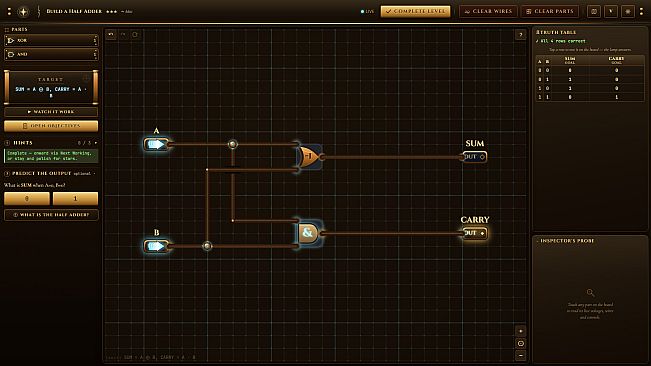Click the Watch It Work button
The height and width of the screenshot is (366, 651).
point(51,112)
